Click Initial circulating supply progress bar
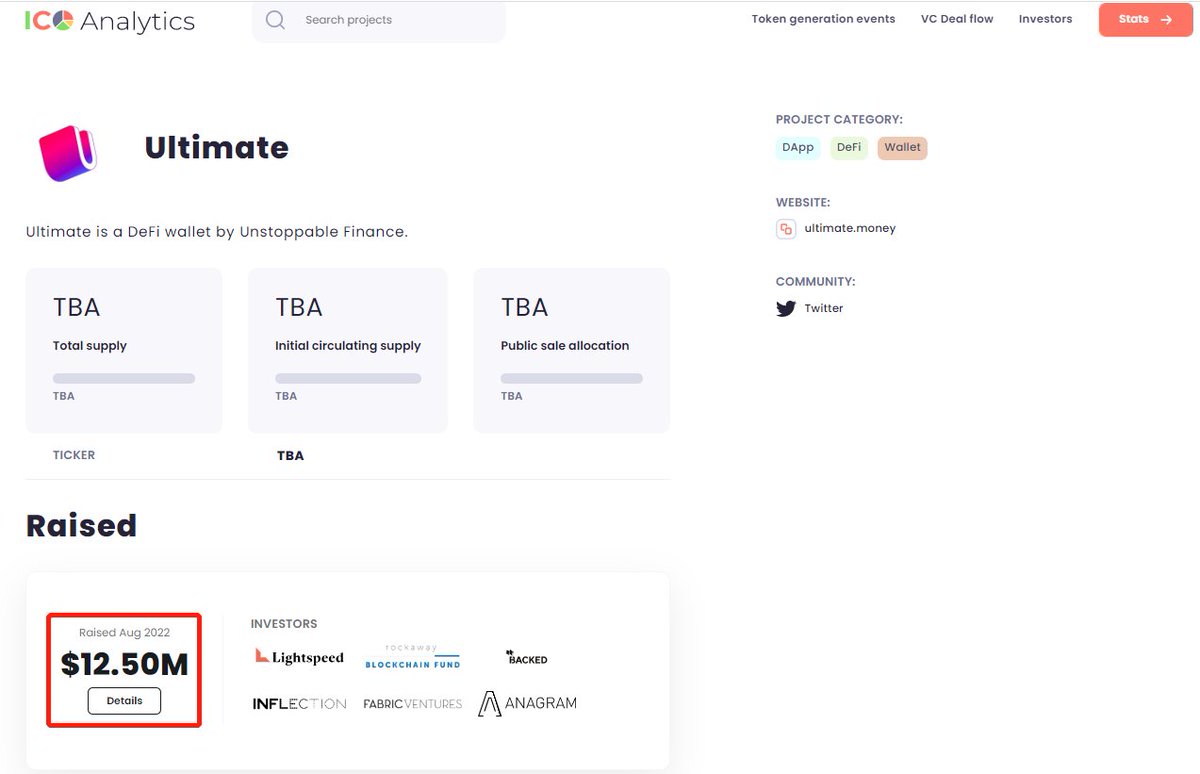1200x774 pixels. [348, 379]
